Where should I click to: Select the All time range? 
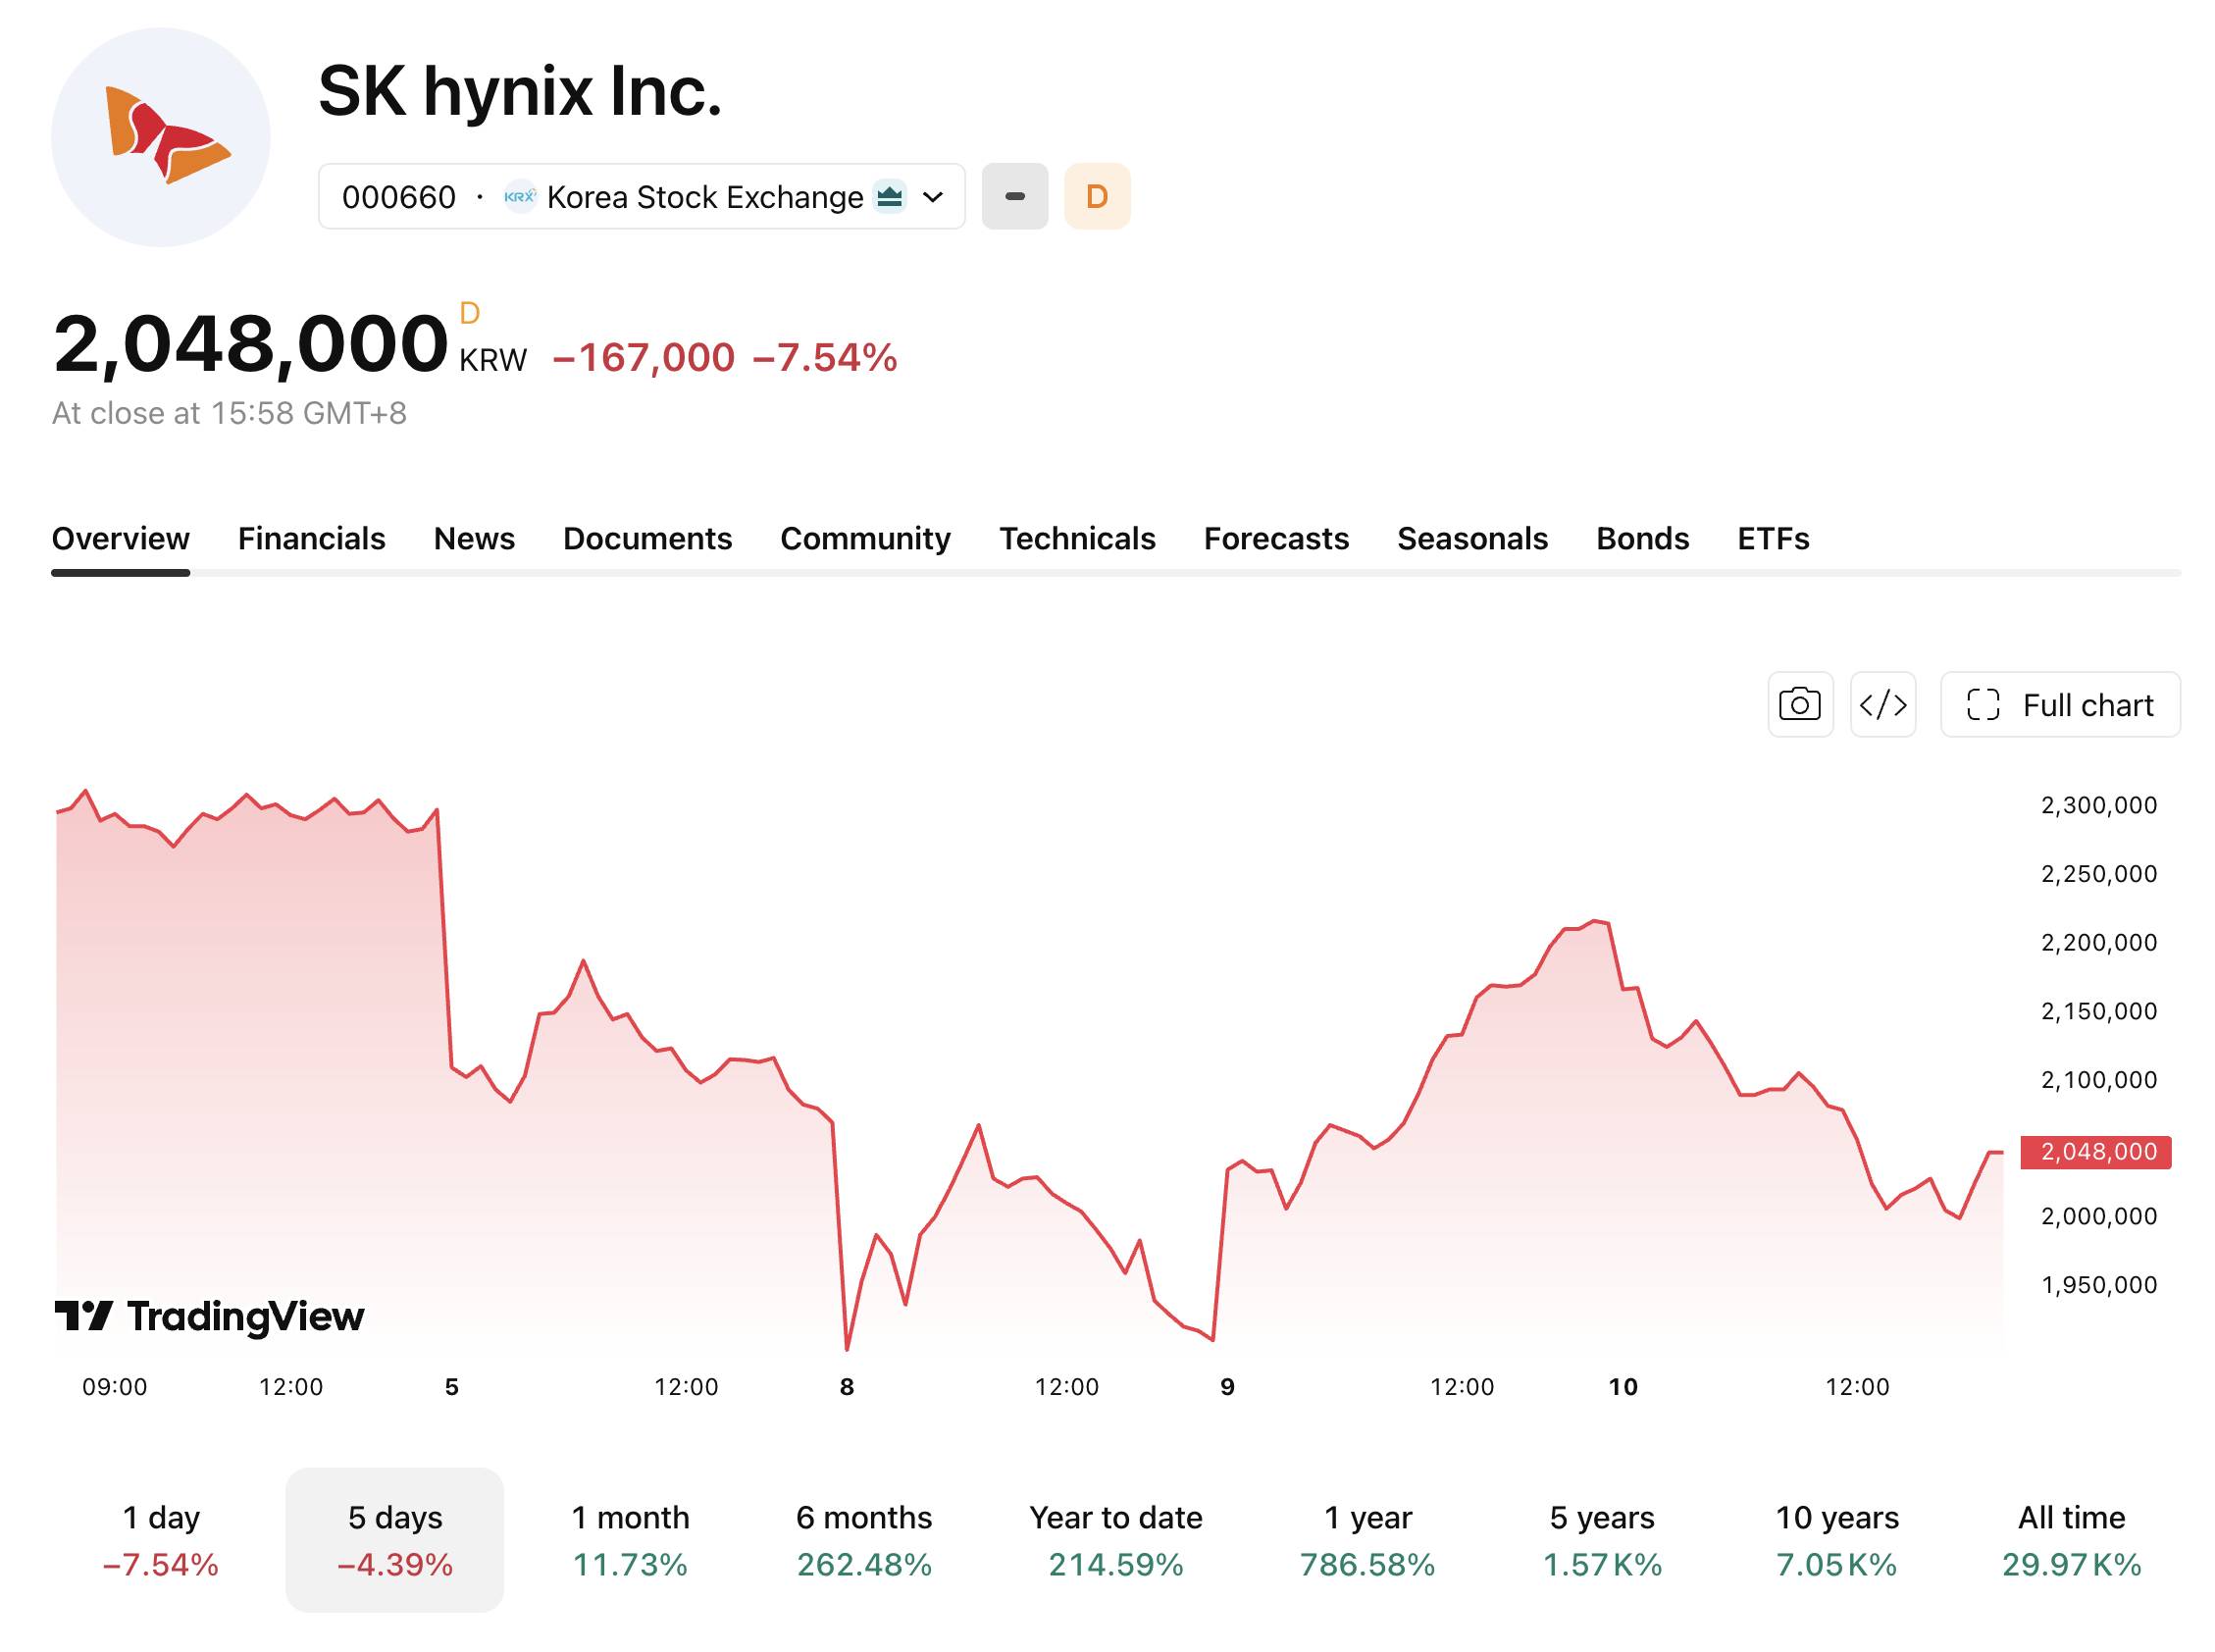click(2071, 1539)
